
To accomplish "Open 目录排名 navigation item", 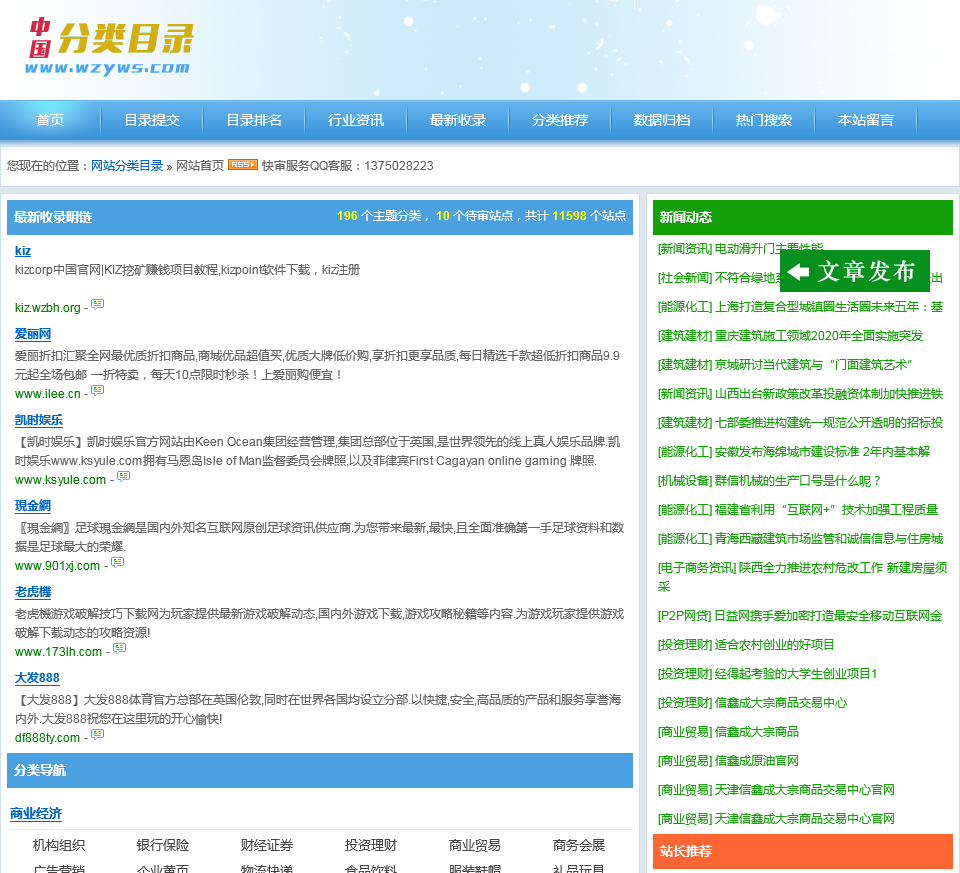I will click(x=254, y=120).
